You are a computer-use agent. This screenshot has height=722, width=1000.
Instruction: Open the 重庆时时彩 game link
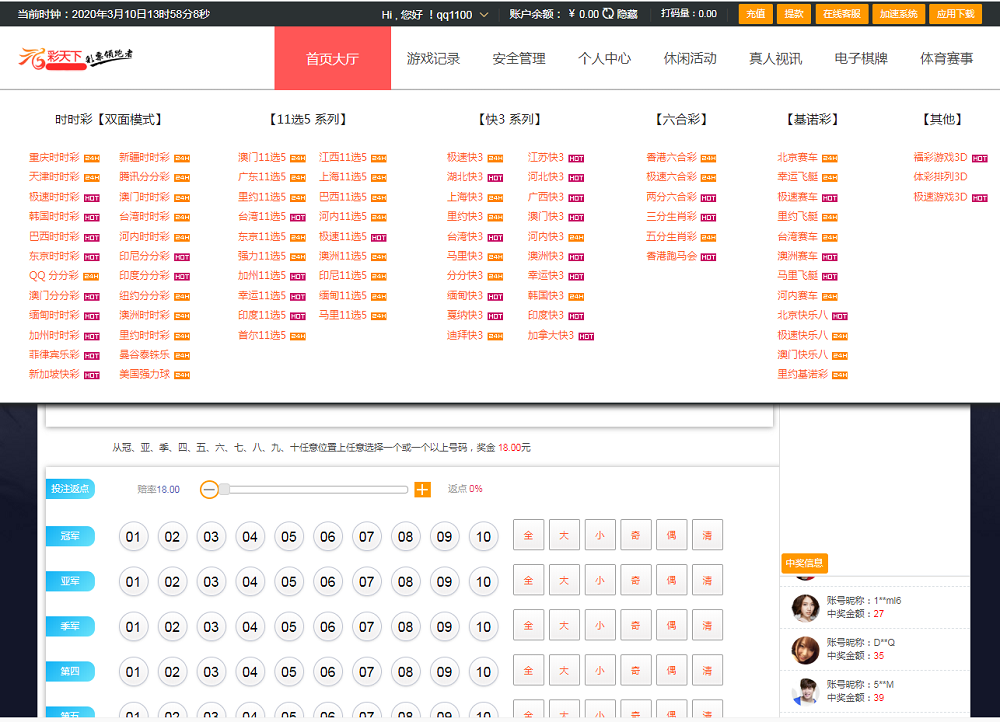pyautogui.click(x=54, y=157)
